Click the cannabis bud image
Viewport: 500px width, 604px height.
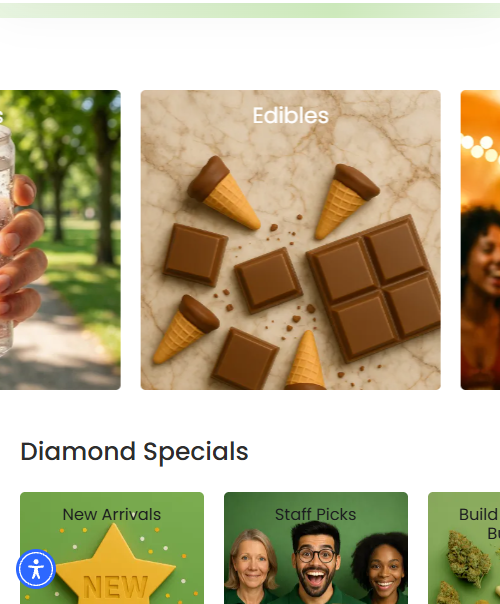coord(468,558)
